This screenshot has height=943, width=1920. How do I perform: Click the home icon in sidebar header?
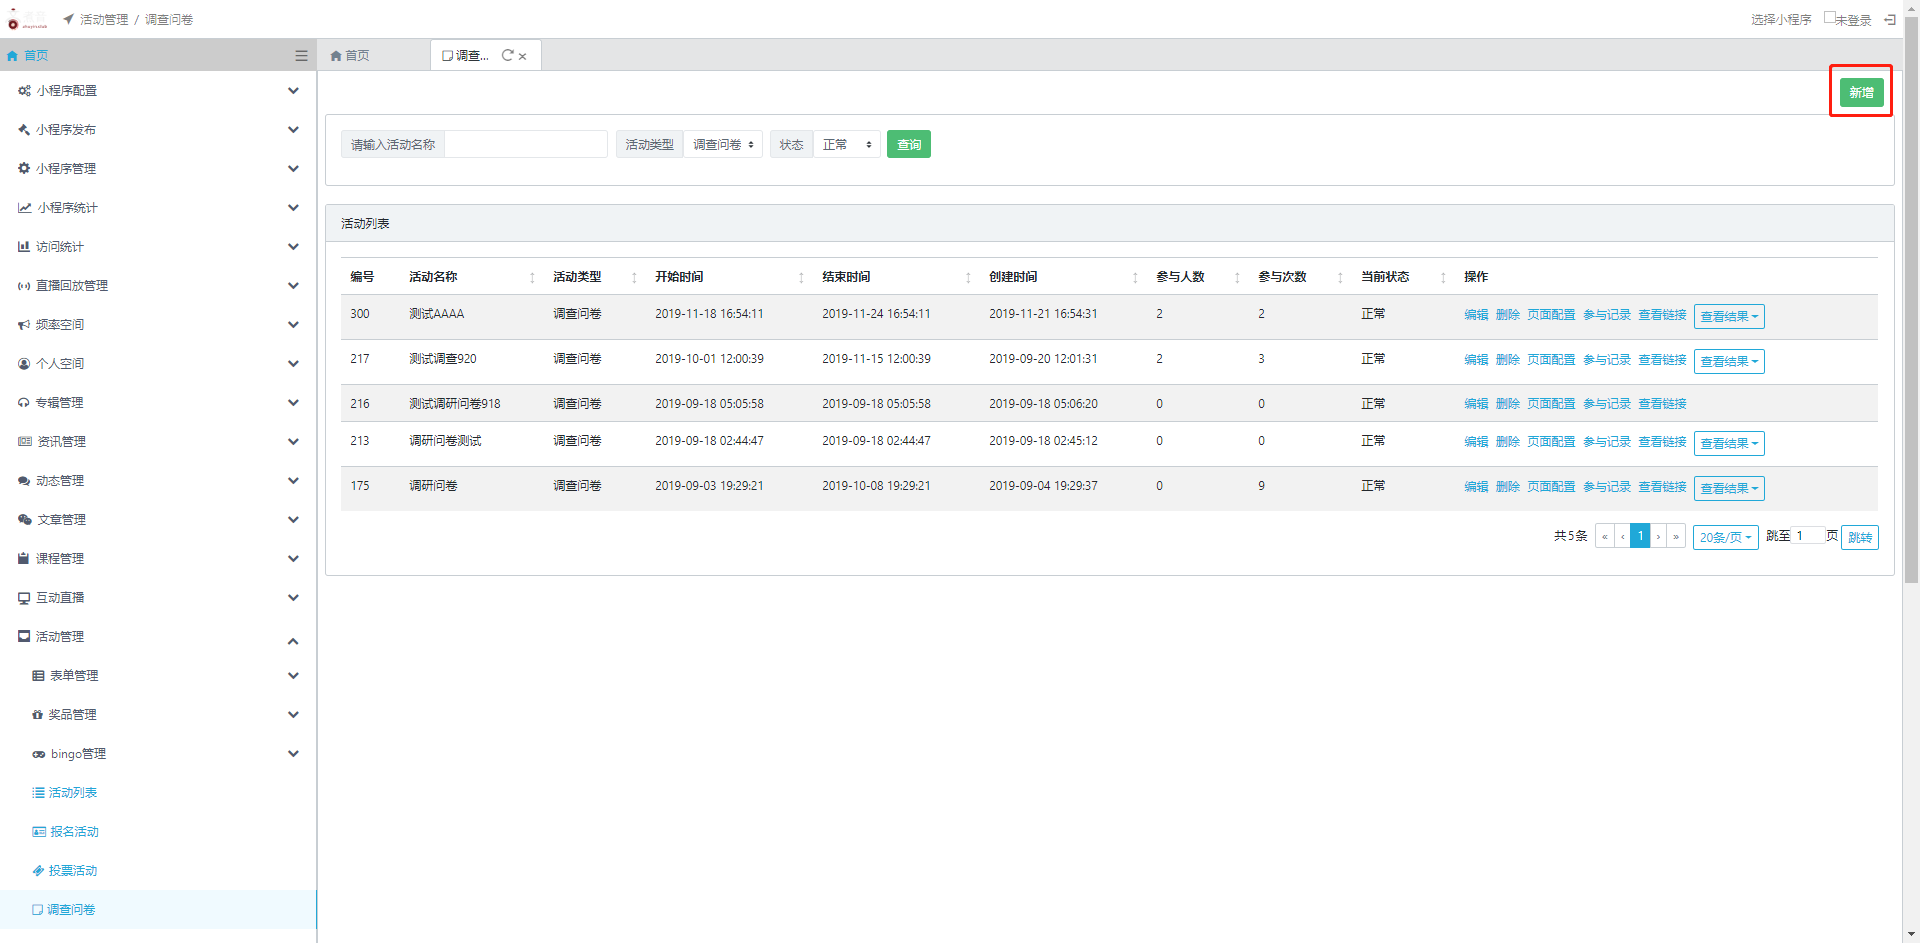click(x=13, y=56)
